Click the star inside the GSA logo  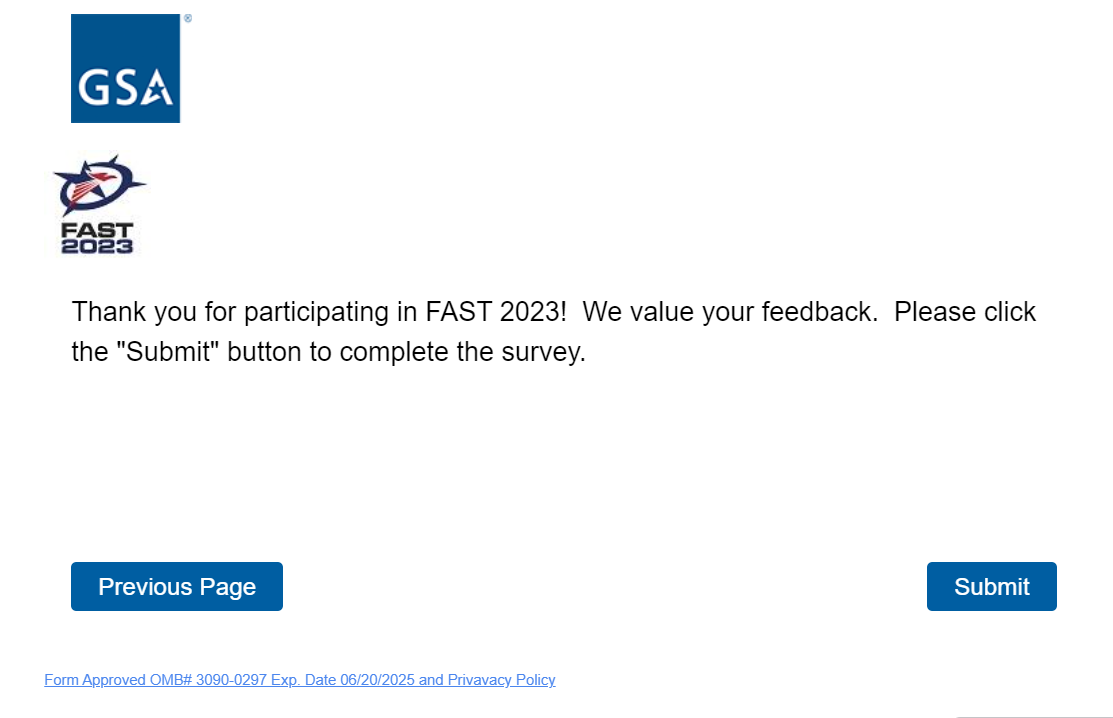pyautogui.click(x=157, y=90)
